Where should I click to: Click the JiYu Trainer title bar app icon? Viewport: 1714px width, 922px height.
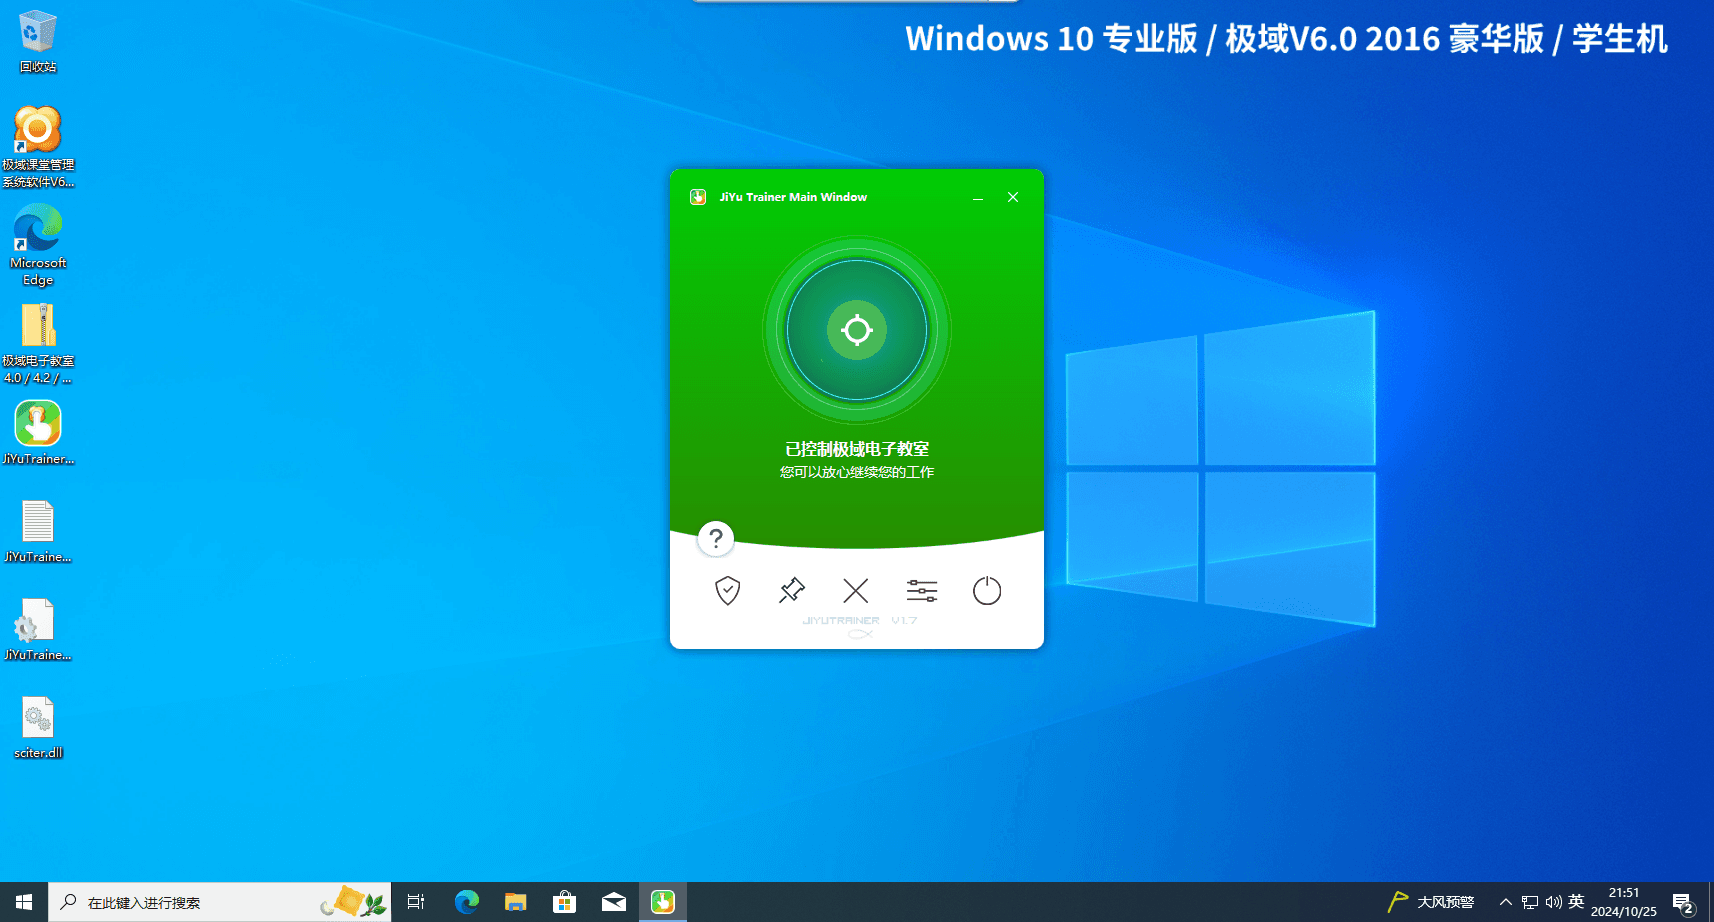coord(698,197)
